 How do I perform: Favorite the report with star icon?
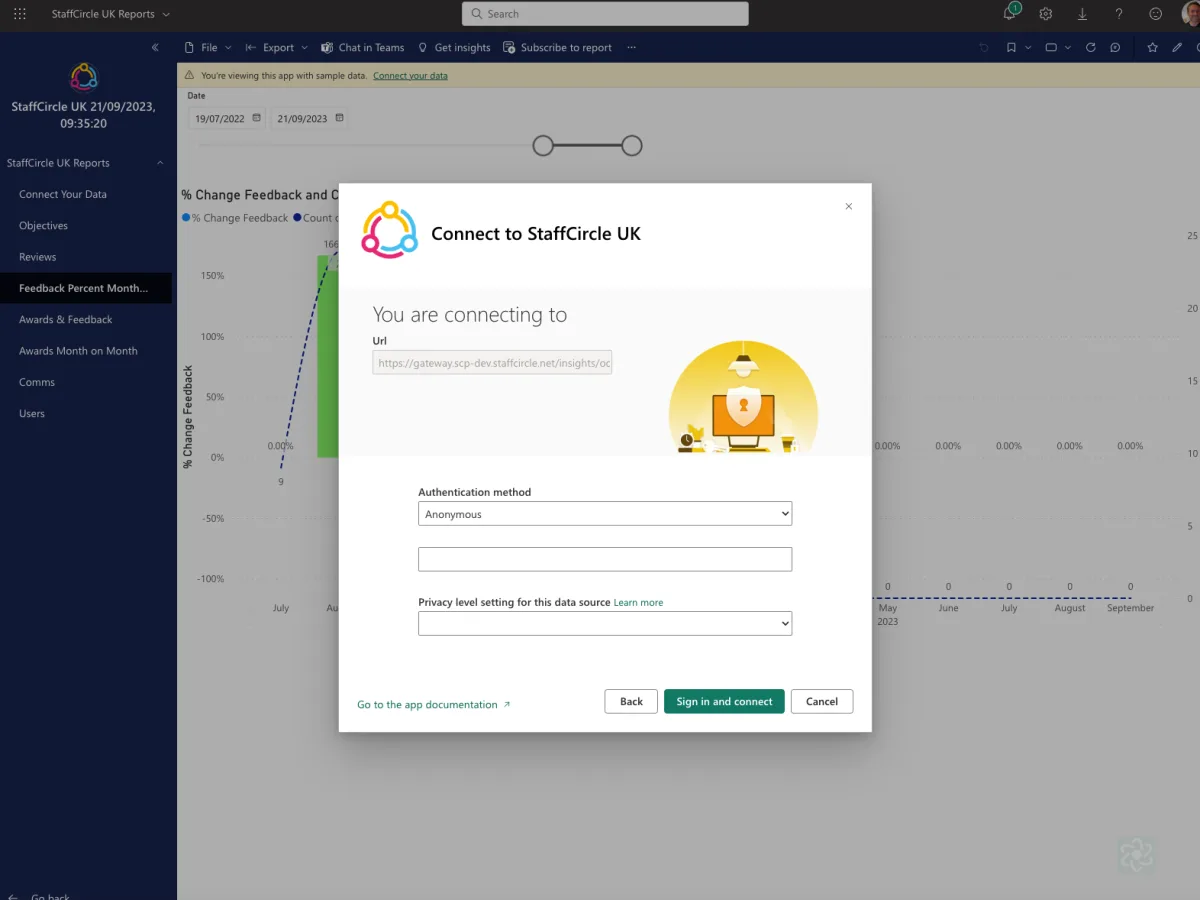[x=1152, y=47]
